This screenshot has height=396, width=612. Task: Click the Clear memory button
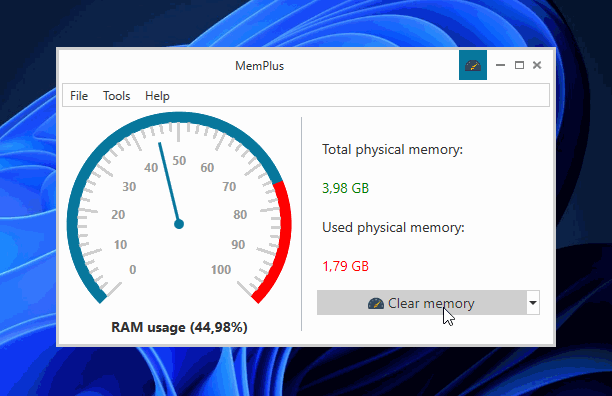(x=422, y=303)
